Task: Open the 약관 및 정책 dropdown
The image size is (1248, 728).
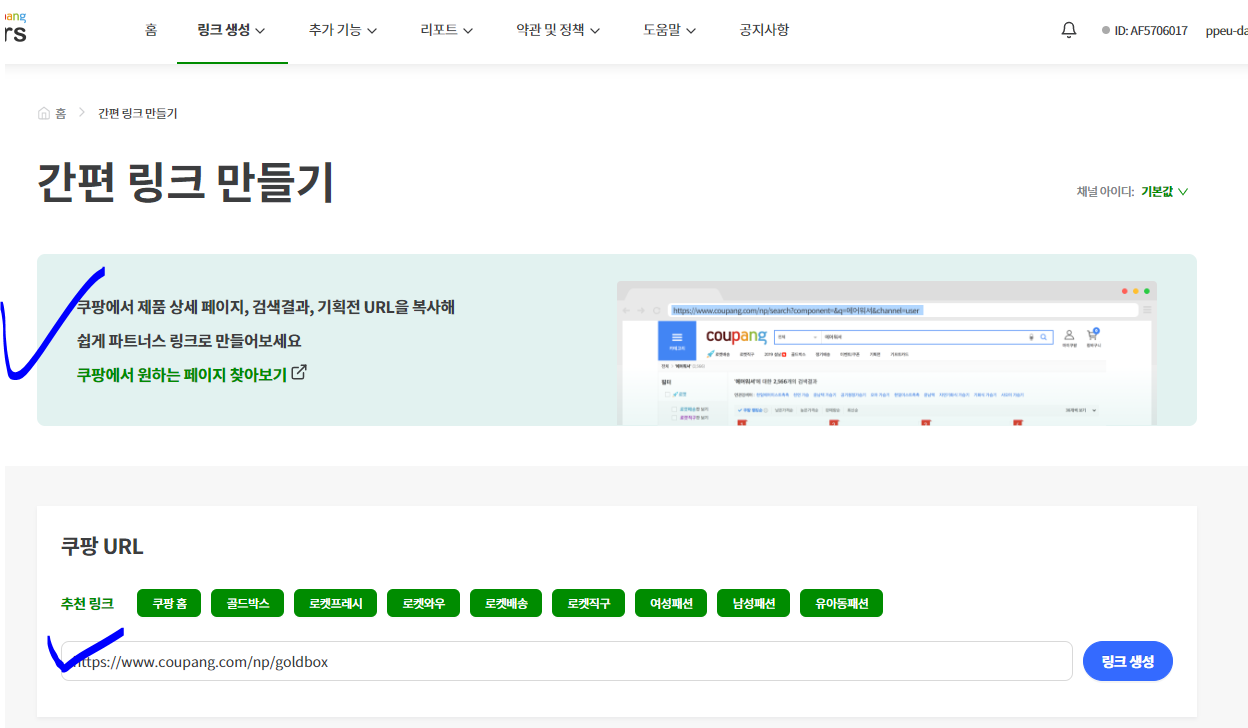Action: click(x=558, y=30)
